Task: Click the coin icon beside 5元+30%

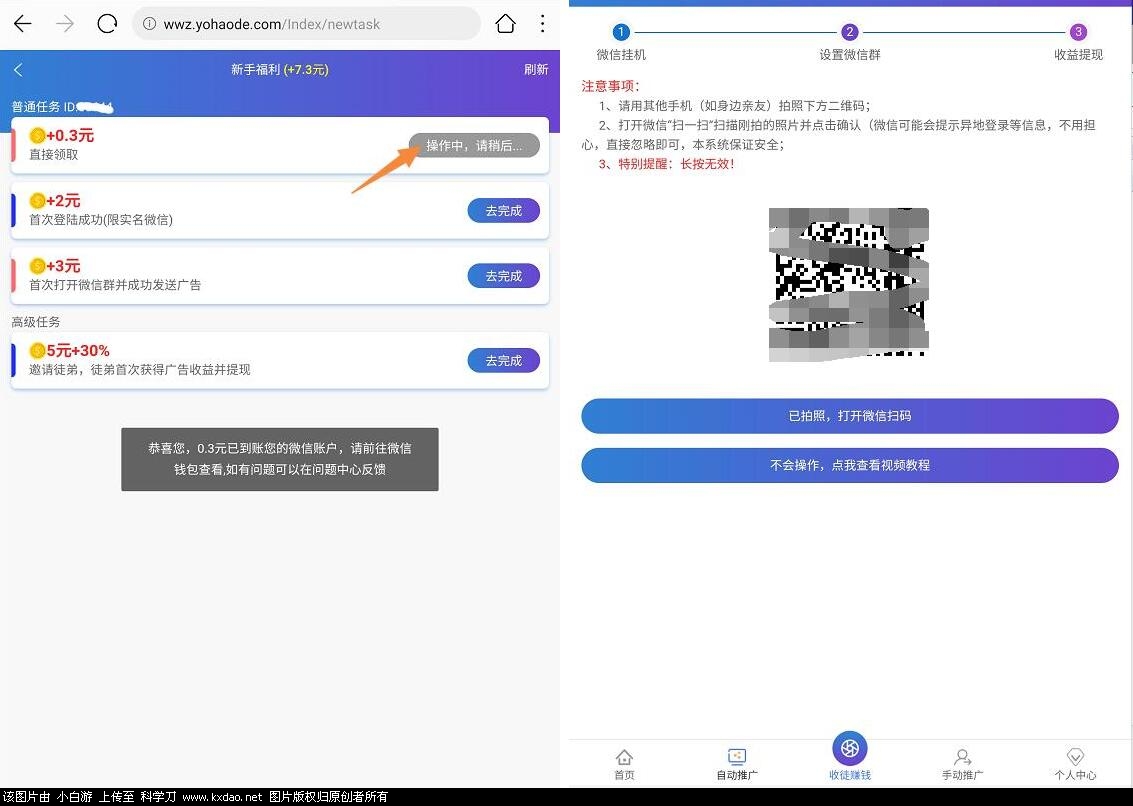Action: [x=38, y=351]
